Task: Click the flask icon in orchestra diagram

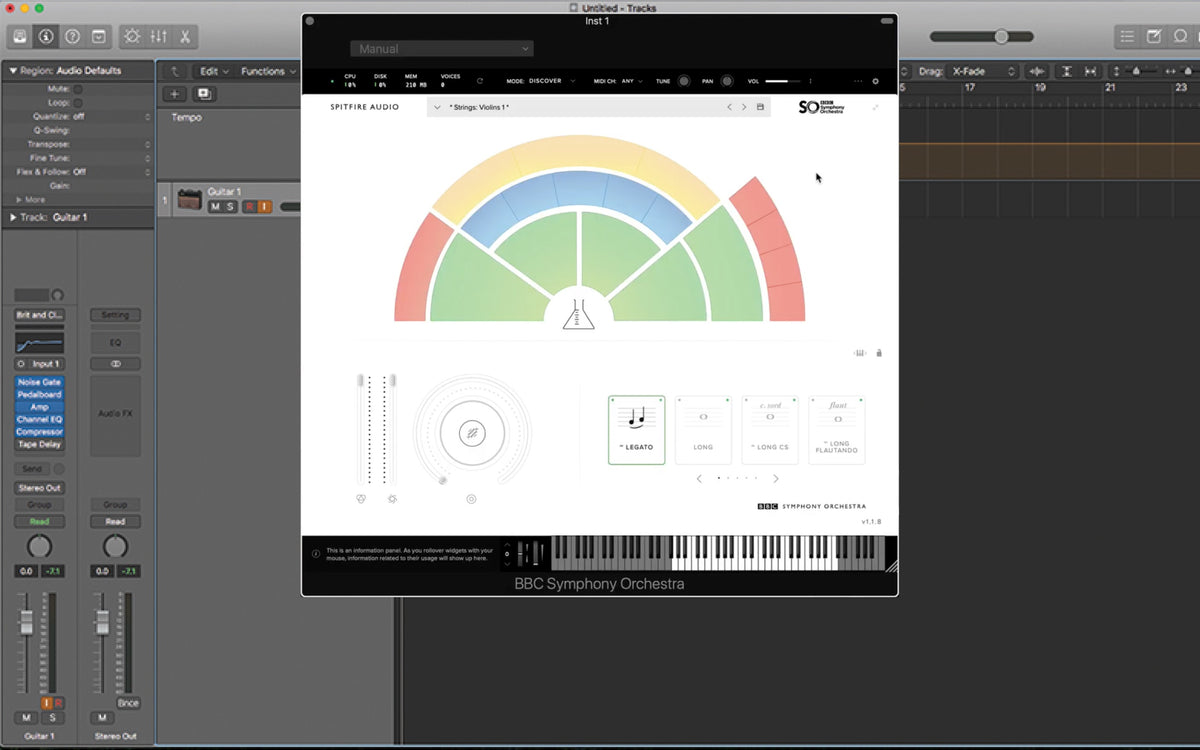Action: pos(578,314)
